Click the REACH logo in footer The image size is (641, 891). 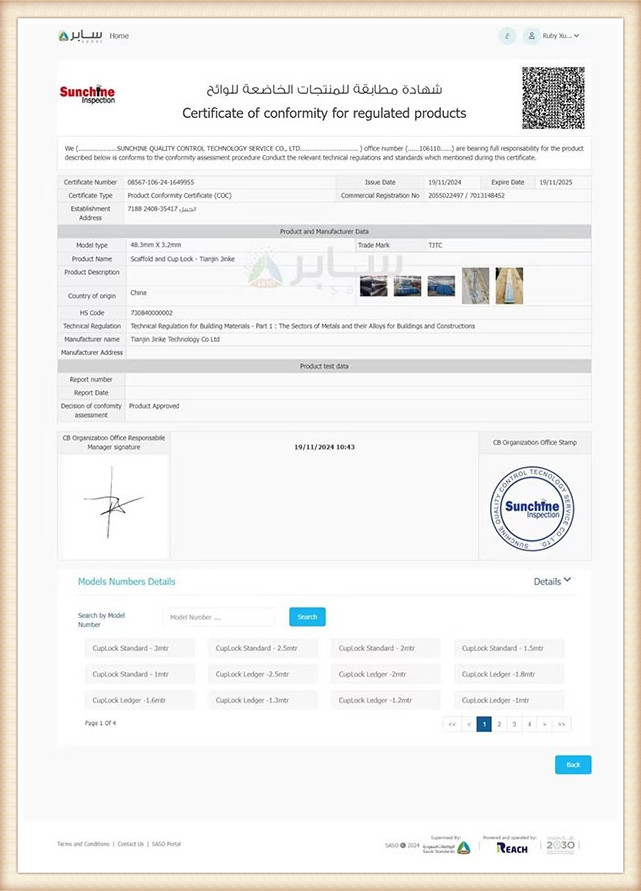click(512, 848)
